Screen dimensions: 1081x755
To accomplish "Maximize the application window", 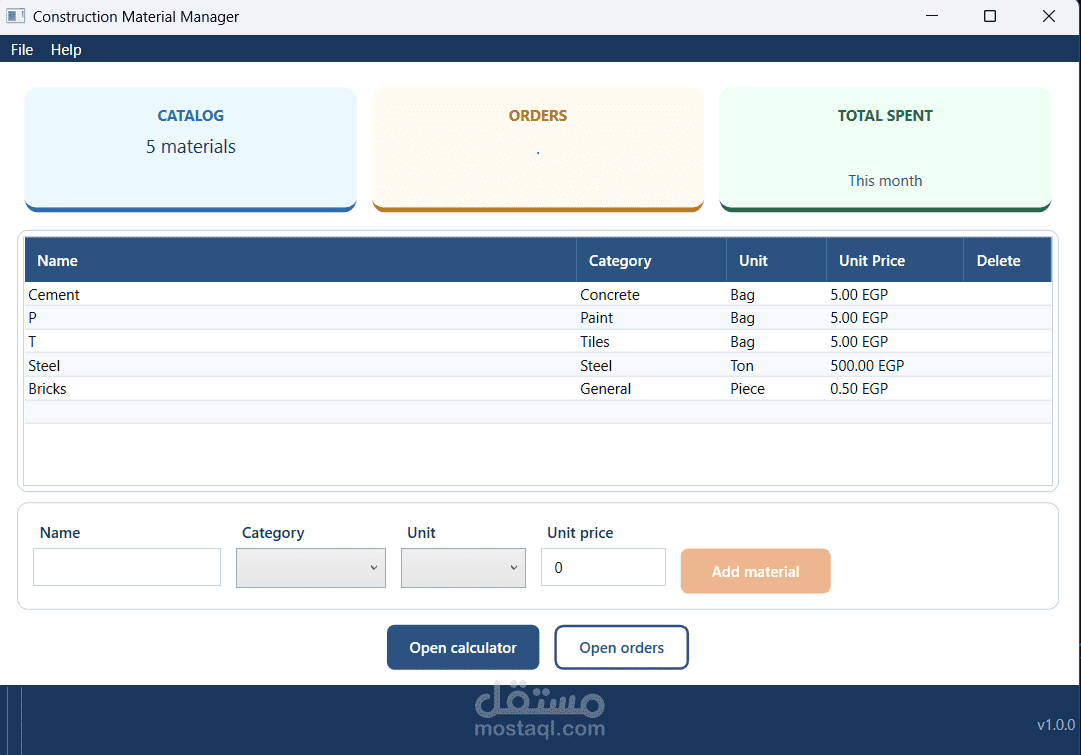I will pos(990,16).
